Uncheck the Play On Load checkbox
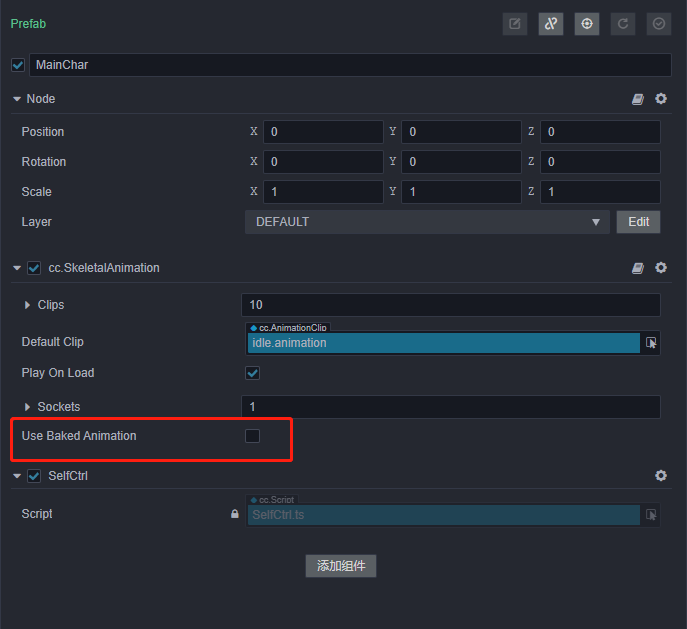 point(252,373)
